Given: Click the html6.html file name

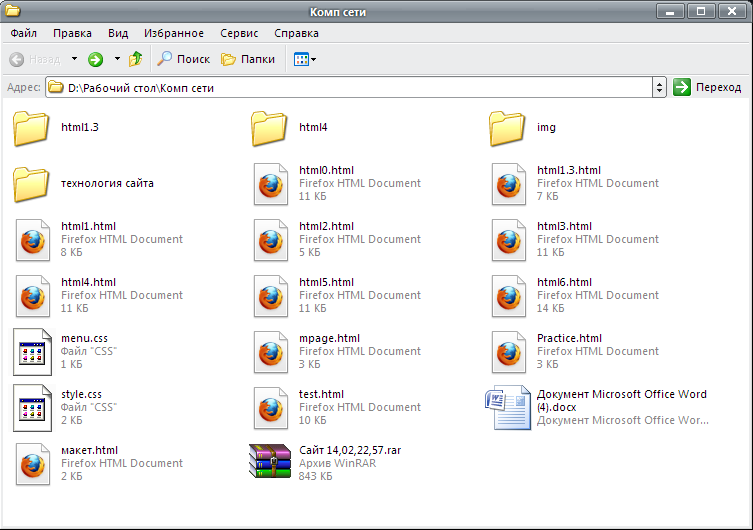Looking at the screenshot, I should [565, 283].
